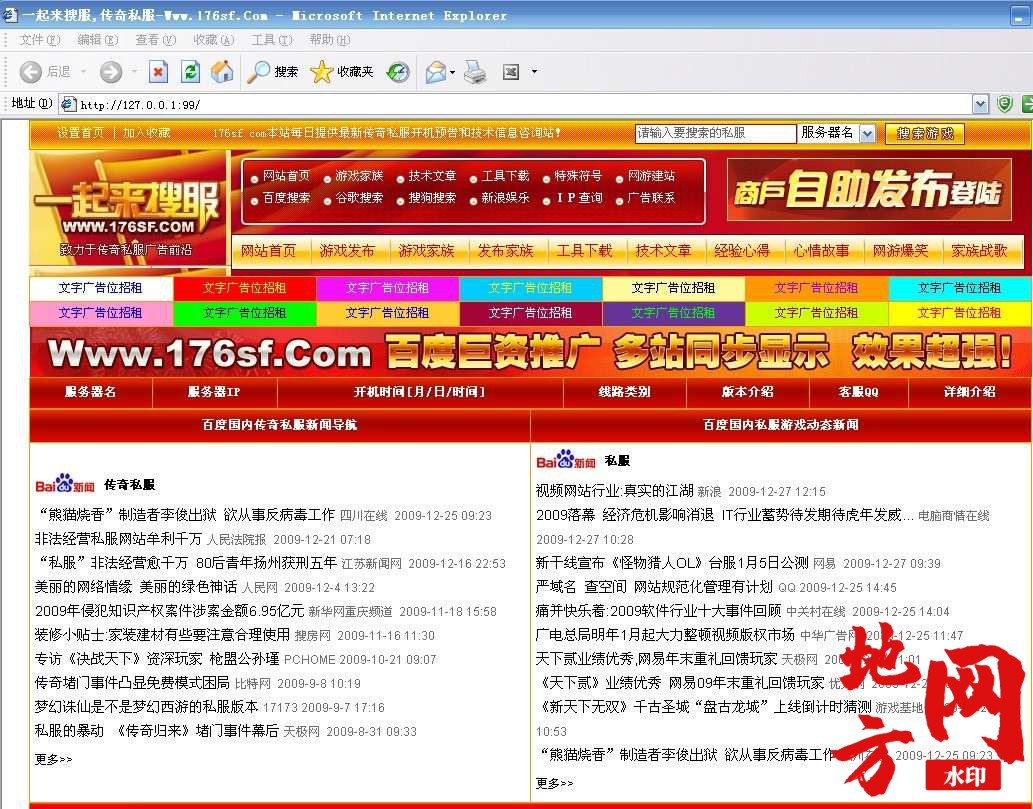The image size is (1033, 809).
Task: Open the Search pane with the magnifier icon
Action: click(x=272, y=72)
